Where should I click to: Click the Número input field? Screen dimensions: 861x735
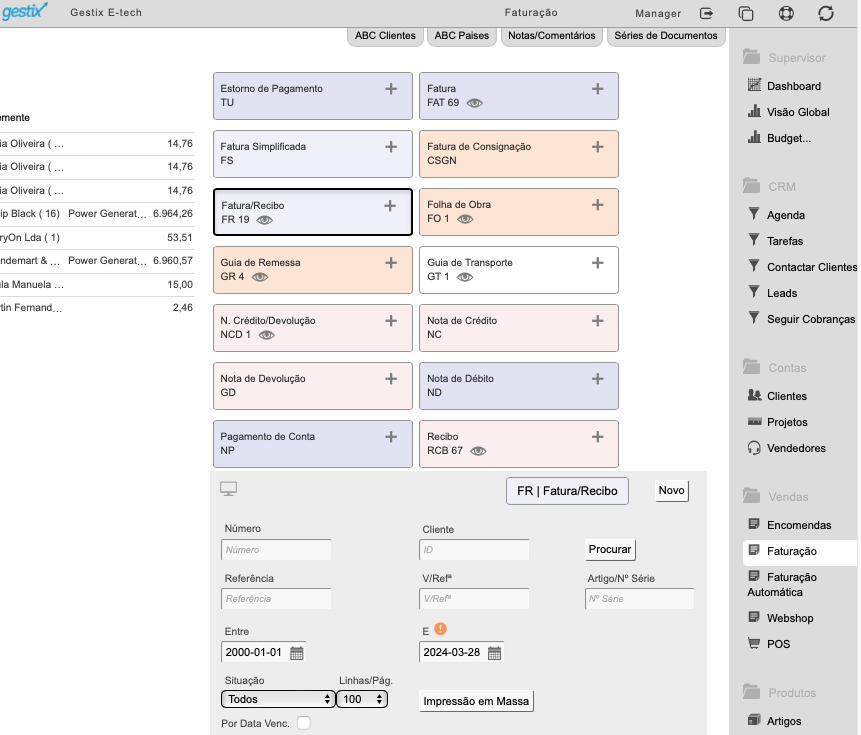click(276, 549)
